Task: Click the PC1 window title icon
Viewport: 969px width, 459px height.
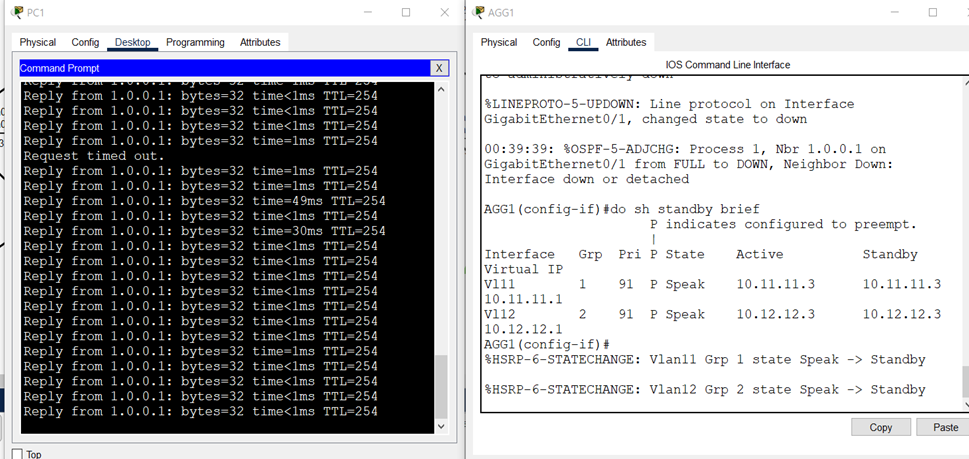Action: coord(17,12)
